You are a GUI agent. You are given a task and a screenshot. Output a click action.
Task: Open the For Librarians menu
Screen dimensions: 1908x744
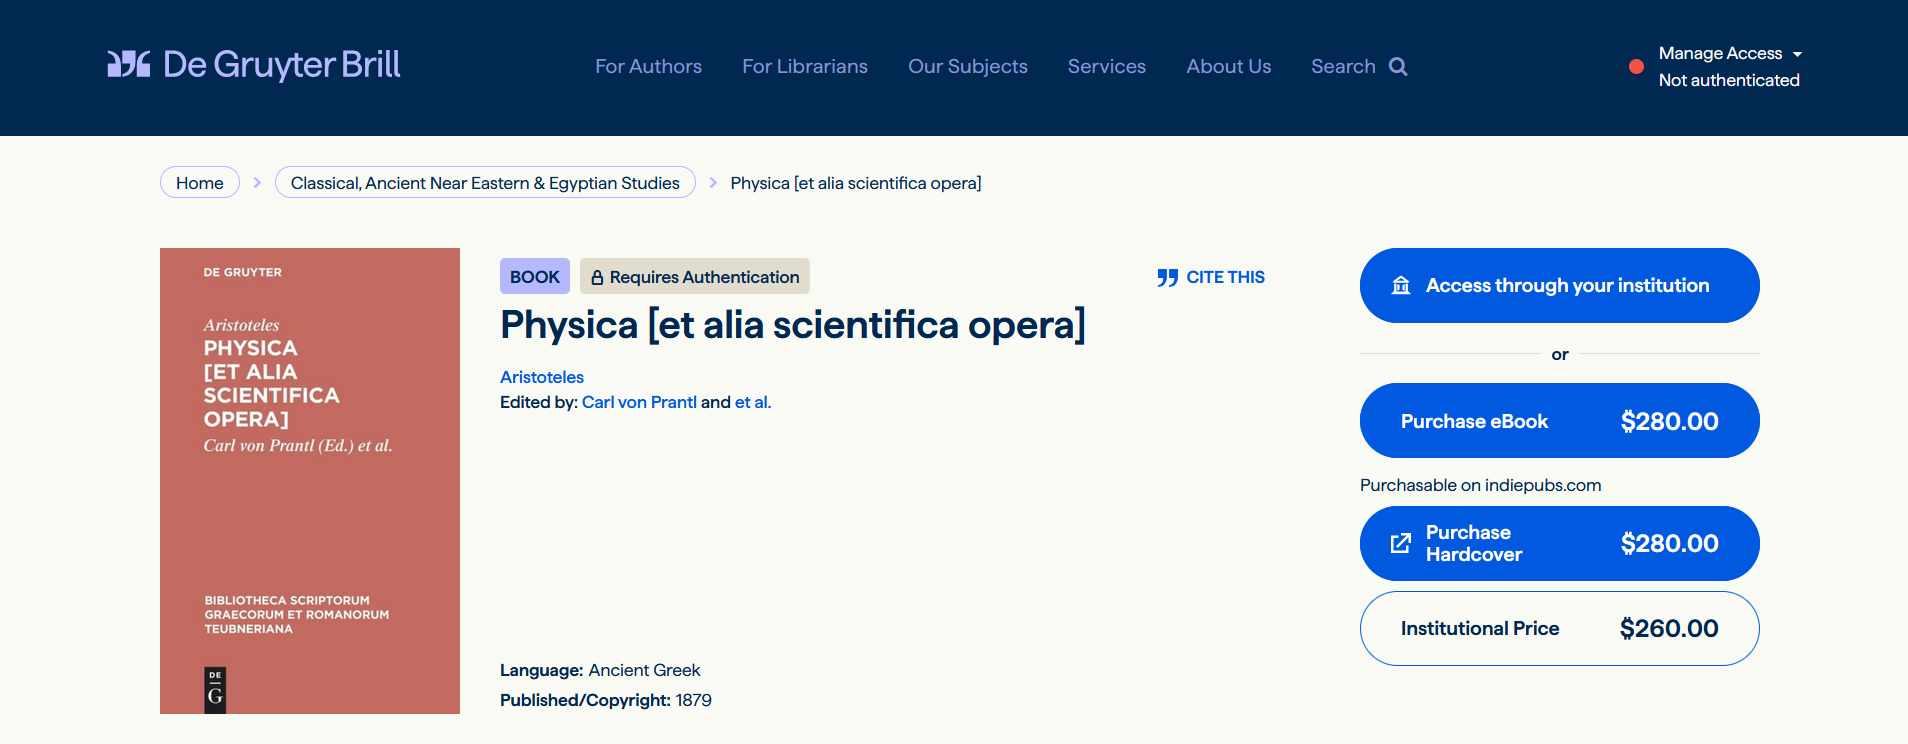click(805, 66)
